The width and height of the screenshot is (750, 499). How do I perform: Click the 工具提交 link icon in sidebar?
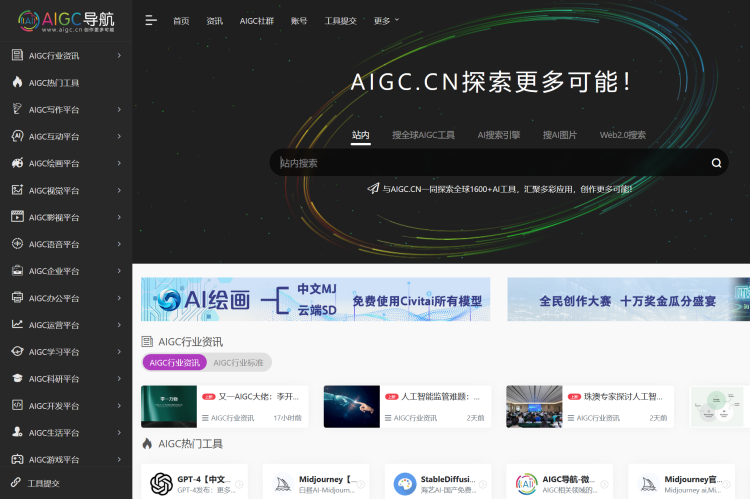(16, 483)
